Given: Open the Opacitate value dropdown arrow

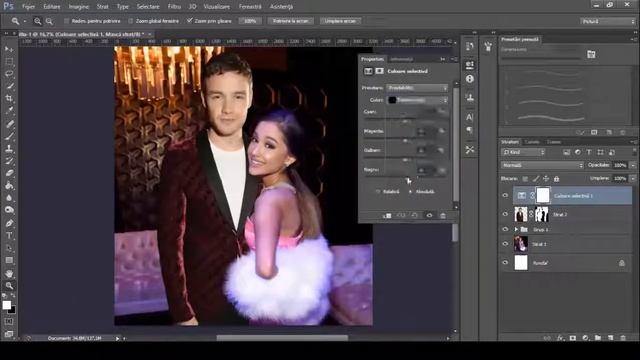Looking at the screenshot, I should [x=633, y=165].
